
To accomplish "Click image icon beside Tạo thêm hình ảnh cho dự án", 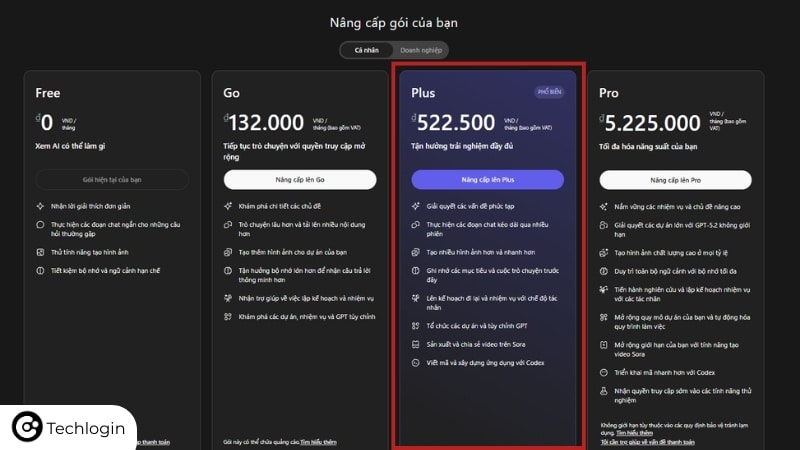I will [228, 252].
